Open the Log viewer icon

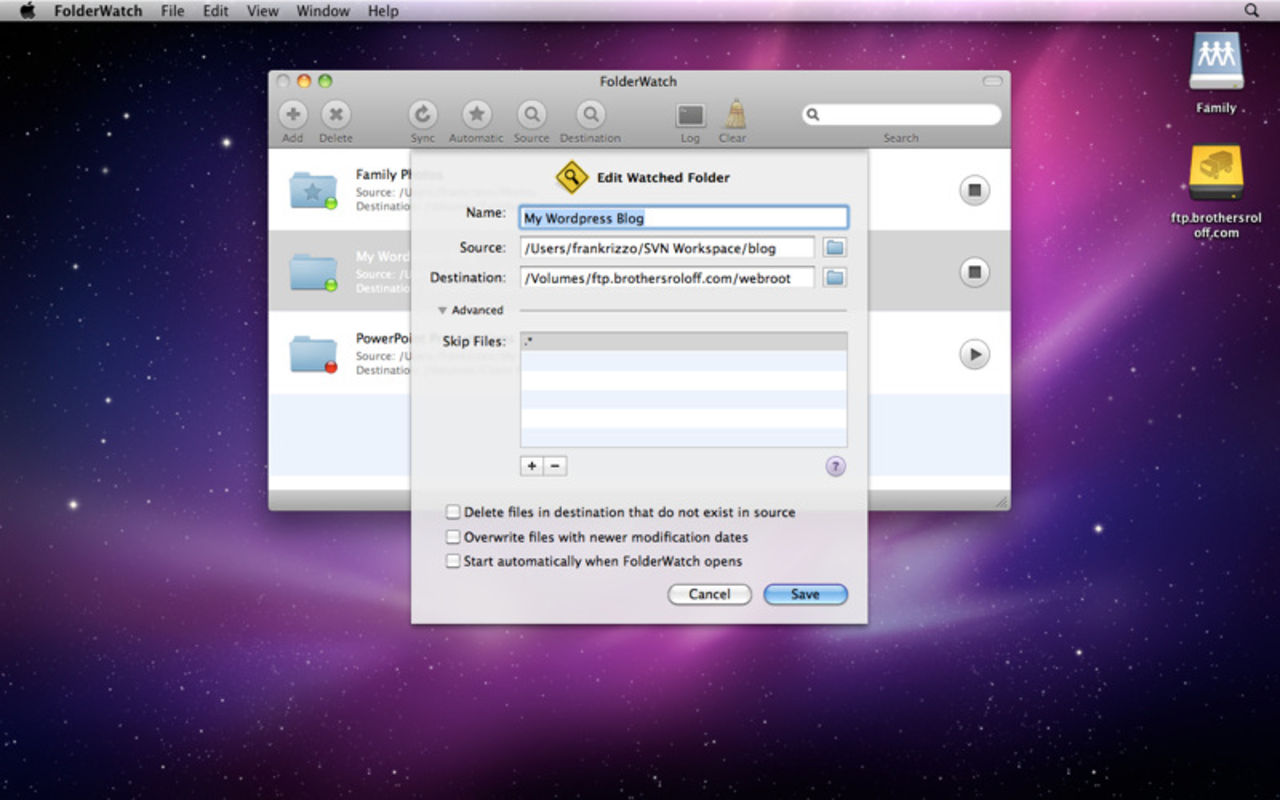[690, 115]
